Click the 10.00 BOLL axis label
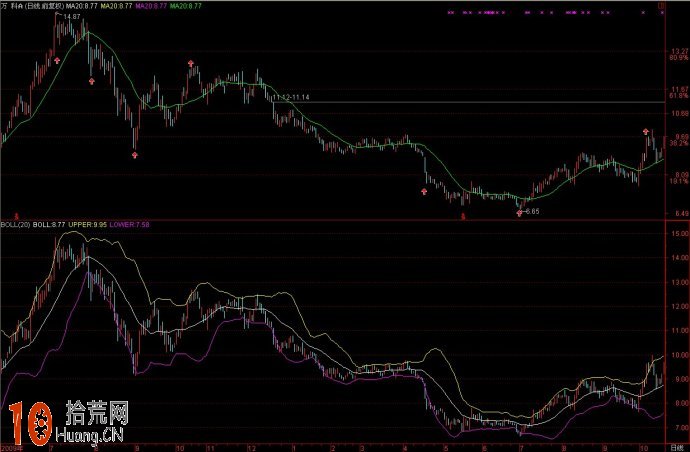The image size is (690, 452). (x=680, y=355)
